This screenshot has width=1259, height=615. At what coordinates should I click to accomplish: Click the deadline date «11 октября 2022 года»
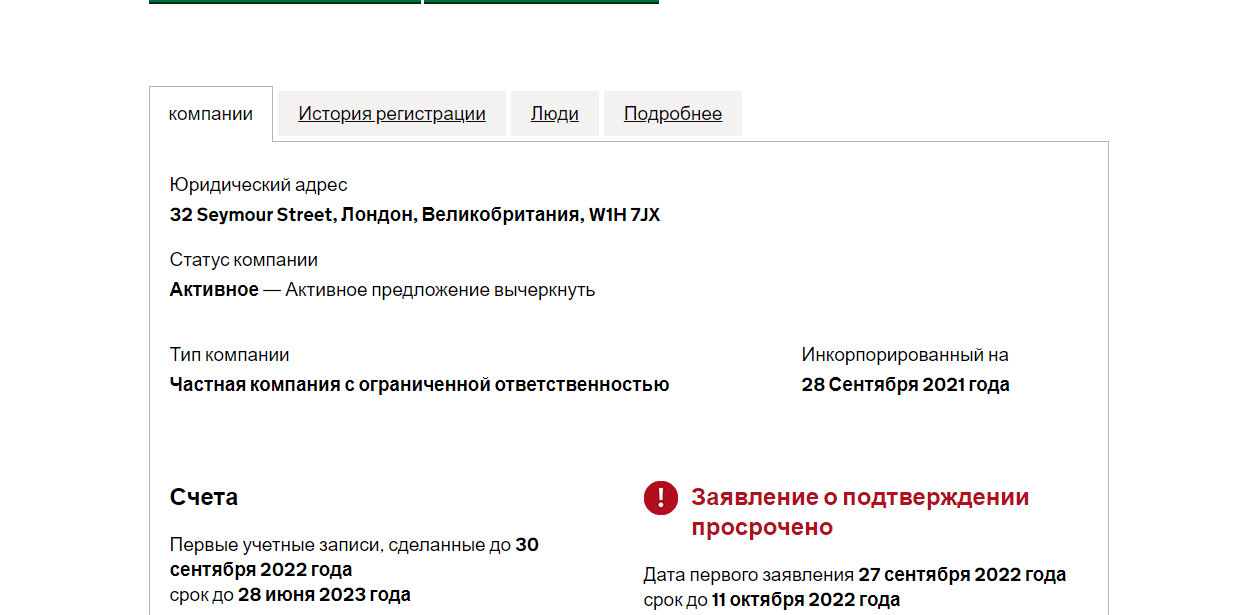pyautogui.click(x=806, y=600)
